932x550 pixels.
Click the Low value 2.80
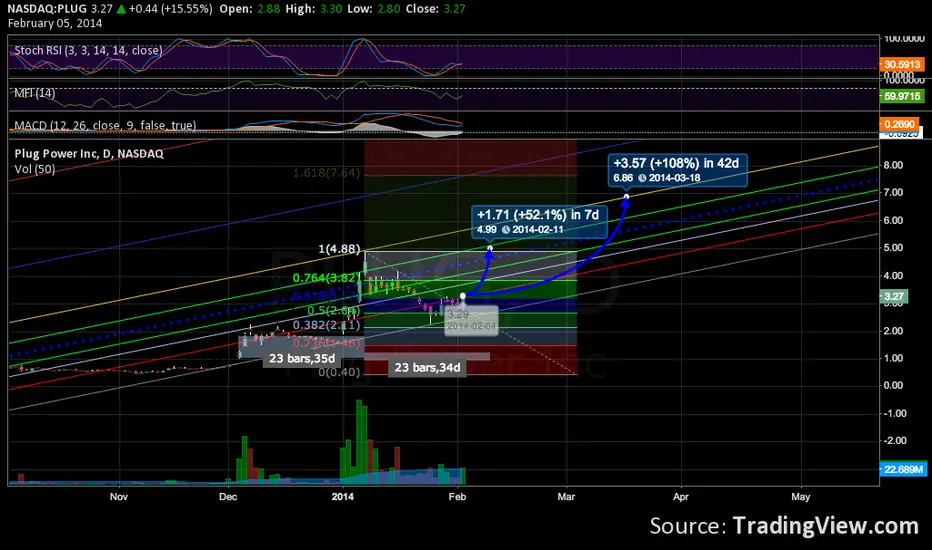pyautogui.click(x=389, y=9)
